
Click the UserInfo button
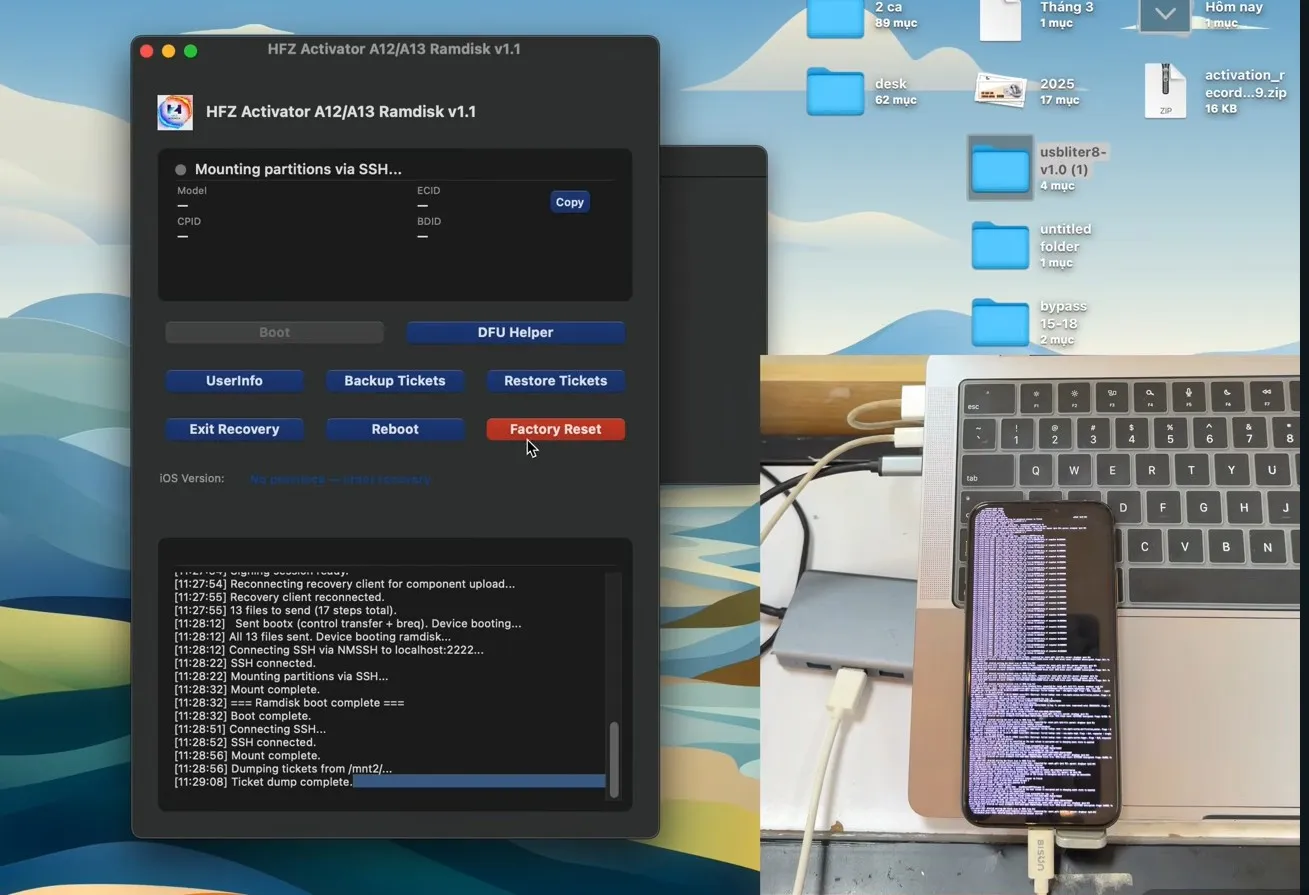click(234, 381)
